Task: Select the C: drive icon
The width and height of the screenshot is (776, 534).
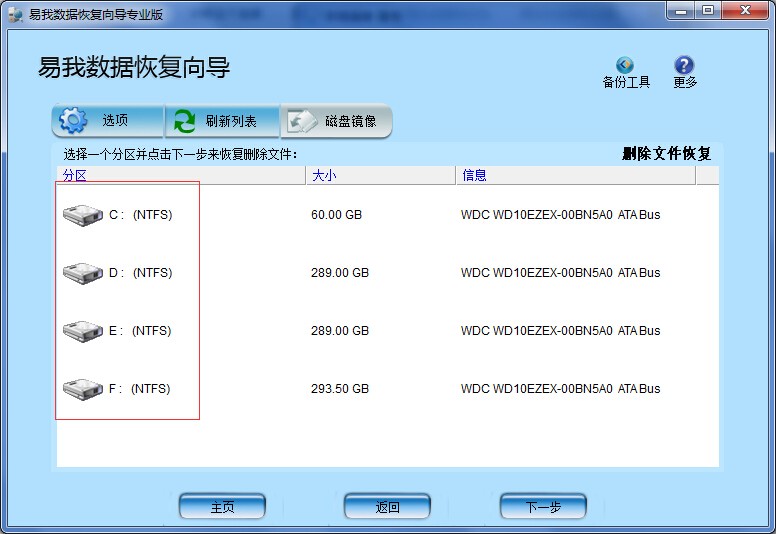Action: tap(83, 215)
